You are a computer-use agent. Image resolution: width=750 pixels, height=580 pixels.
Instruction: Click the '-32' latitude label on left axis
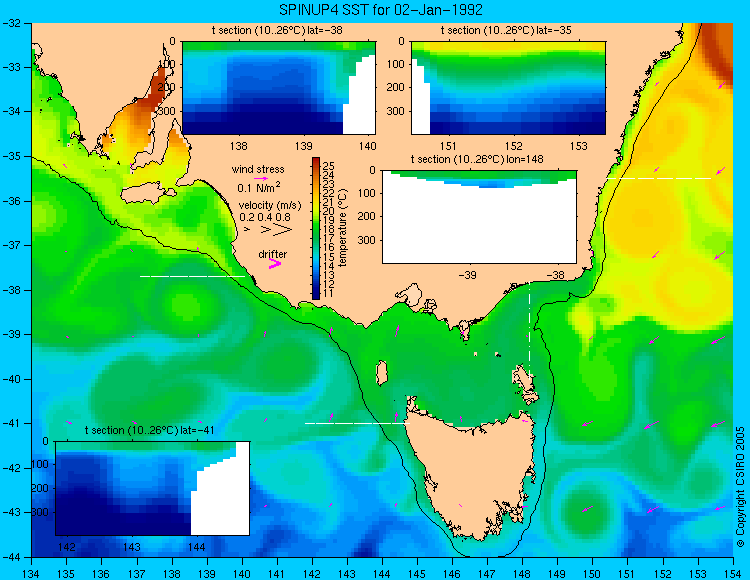pos(13,23)
